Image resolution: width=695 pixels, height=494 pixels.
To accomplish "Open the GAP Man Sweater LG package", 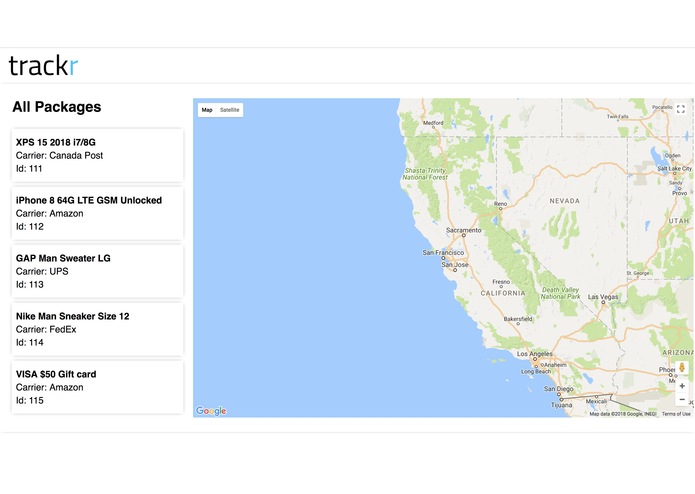I will pyautogui.click(x=98, y=271).
